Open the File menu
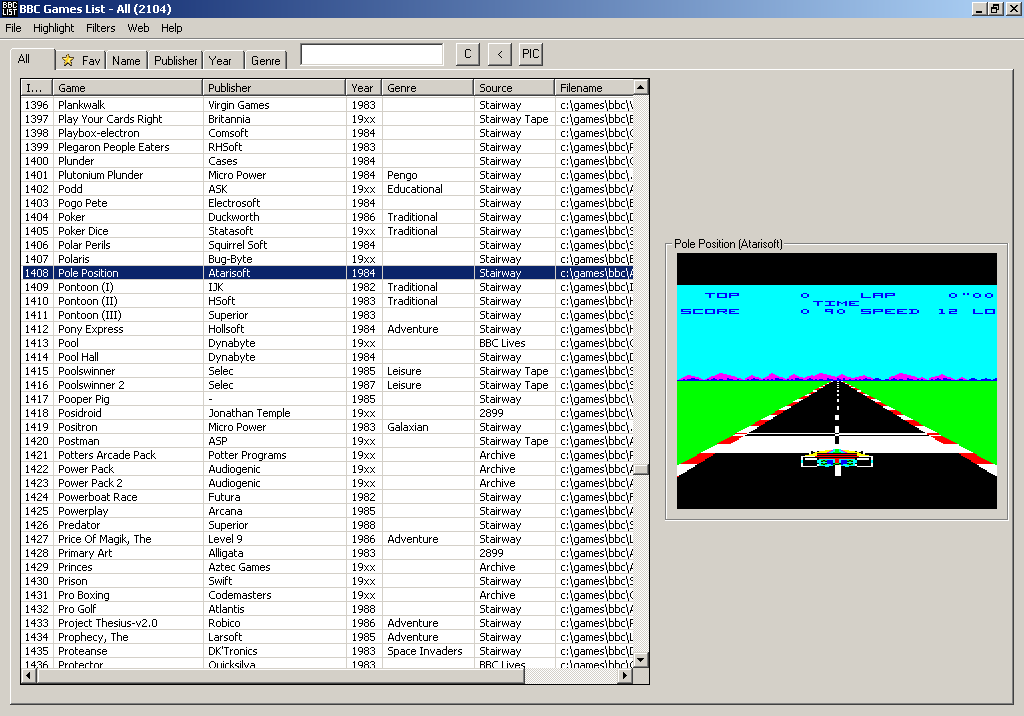Image resolution: width=1024 pixels, height=716 pixels. [13, 28]
